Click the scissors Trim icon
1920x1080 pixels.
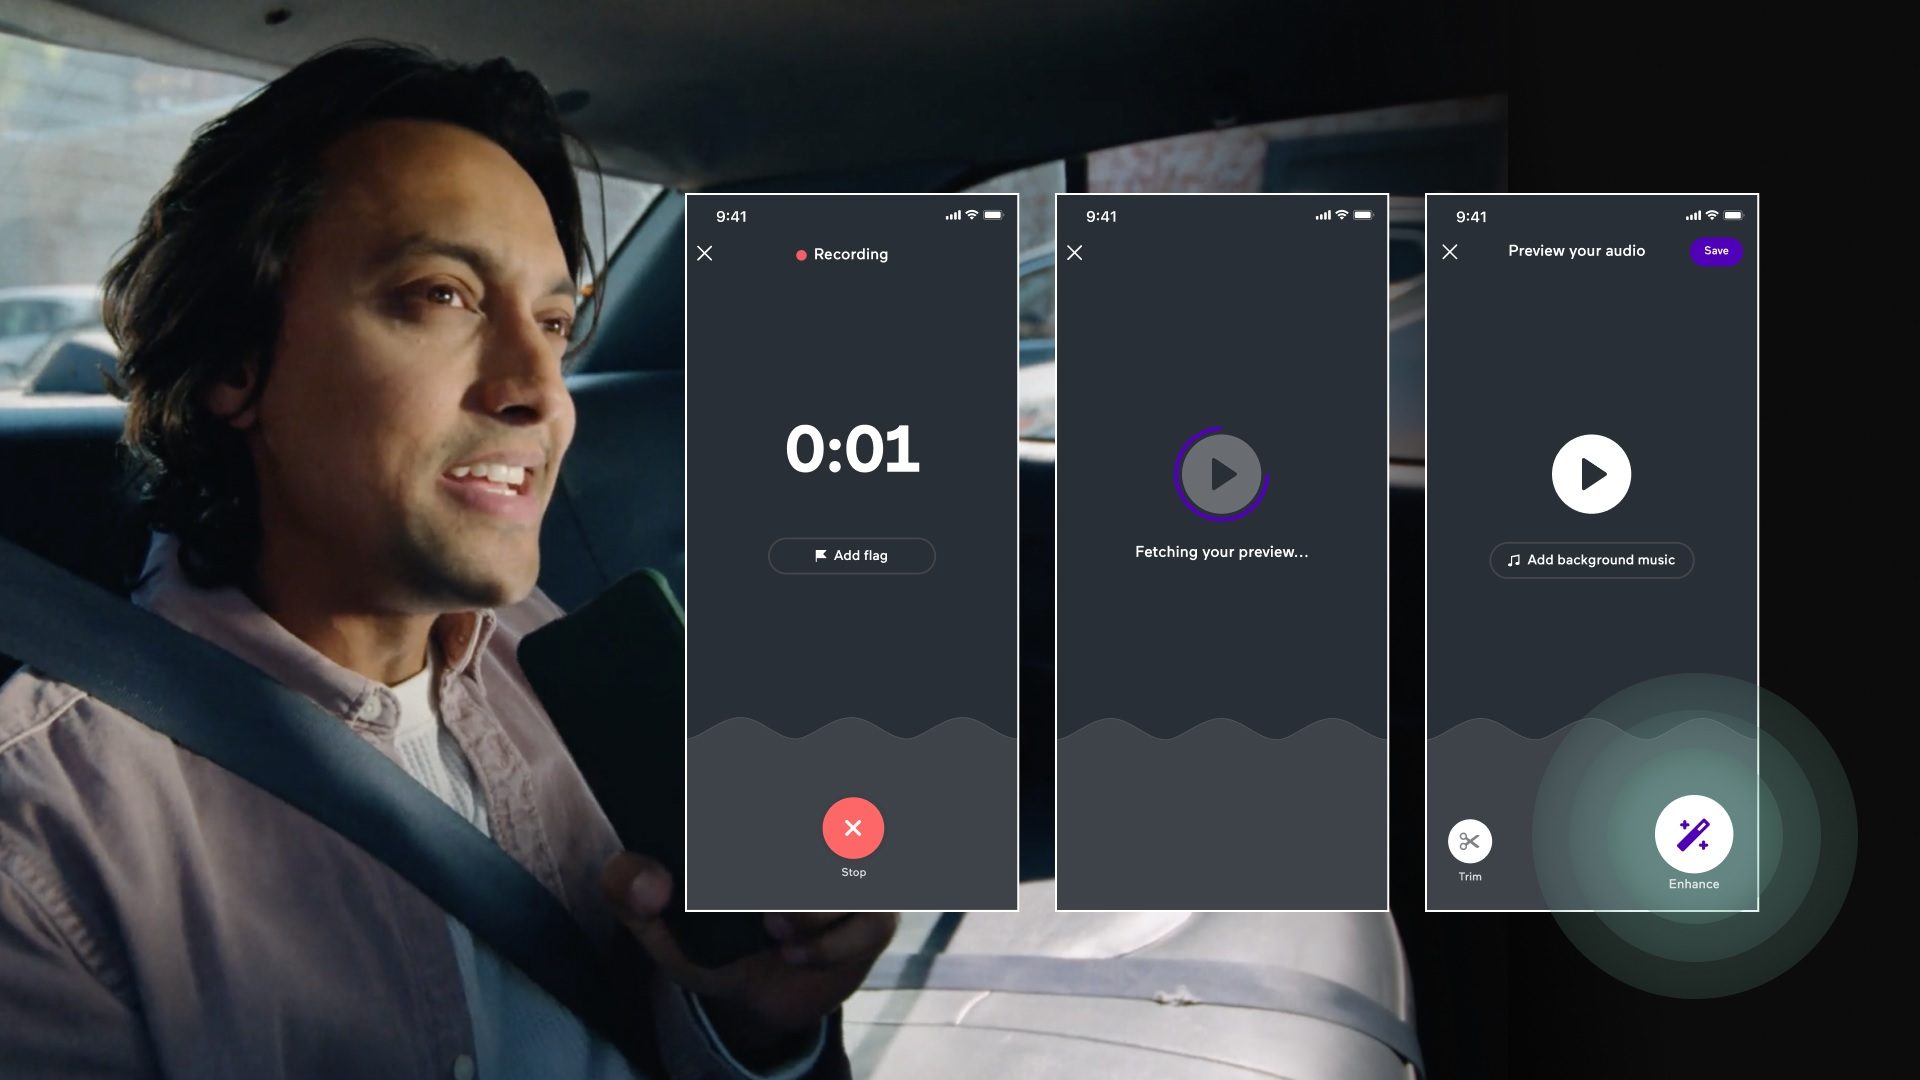1469,840
